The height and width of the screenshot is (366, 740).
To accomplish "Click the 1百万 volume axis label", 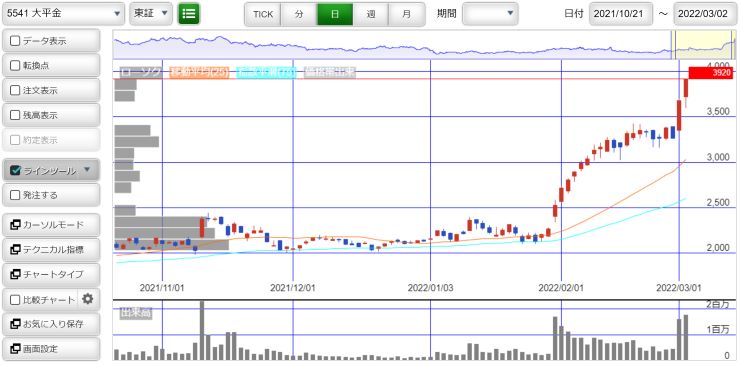I will [718, 329].
